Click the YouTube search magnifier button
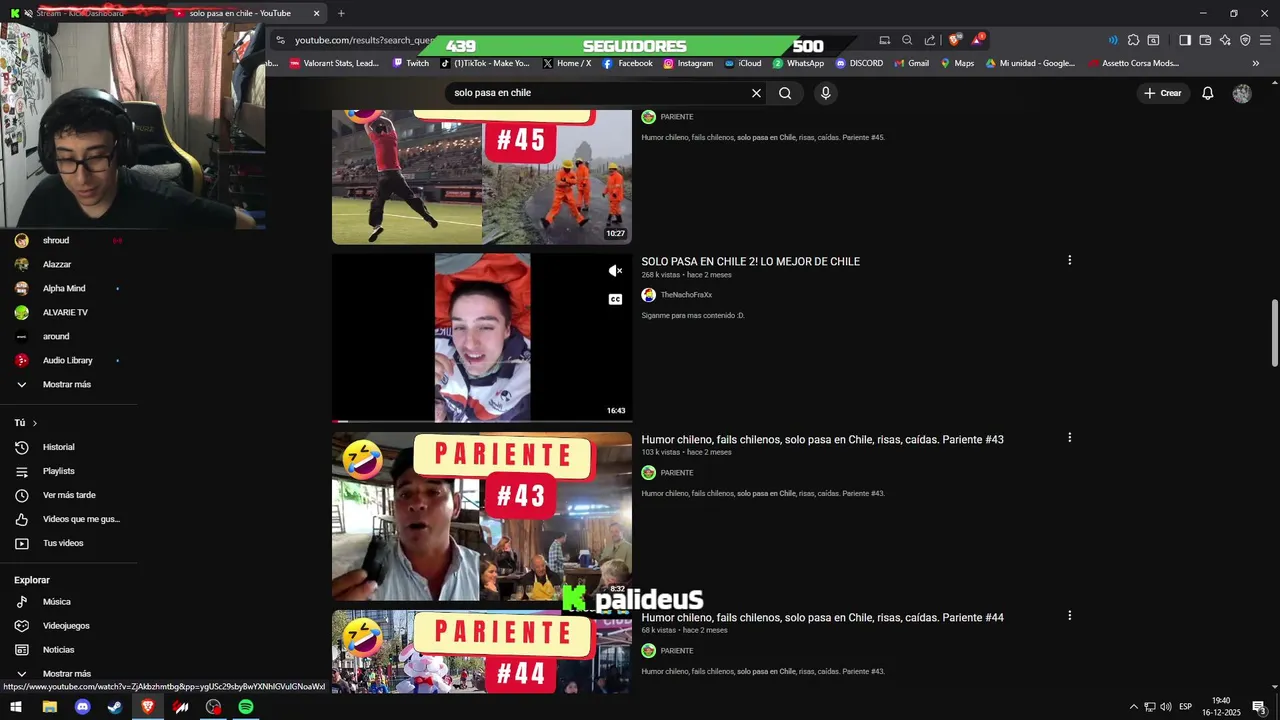This screenshot has height=720, width=1280. tap(785, 93)
